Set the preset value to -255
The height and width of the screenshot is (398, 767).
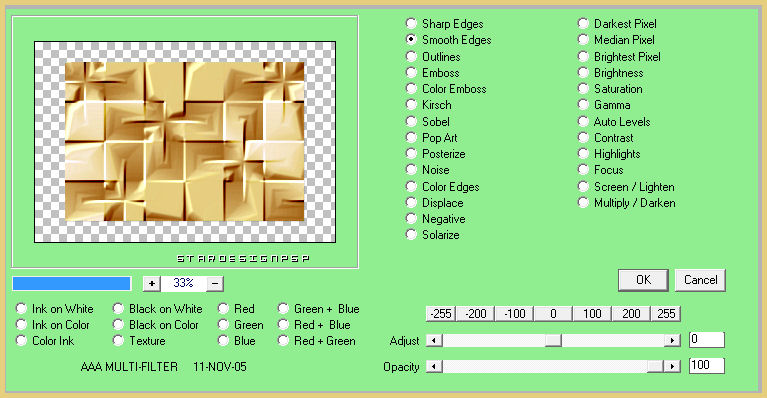441,313
